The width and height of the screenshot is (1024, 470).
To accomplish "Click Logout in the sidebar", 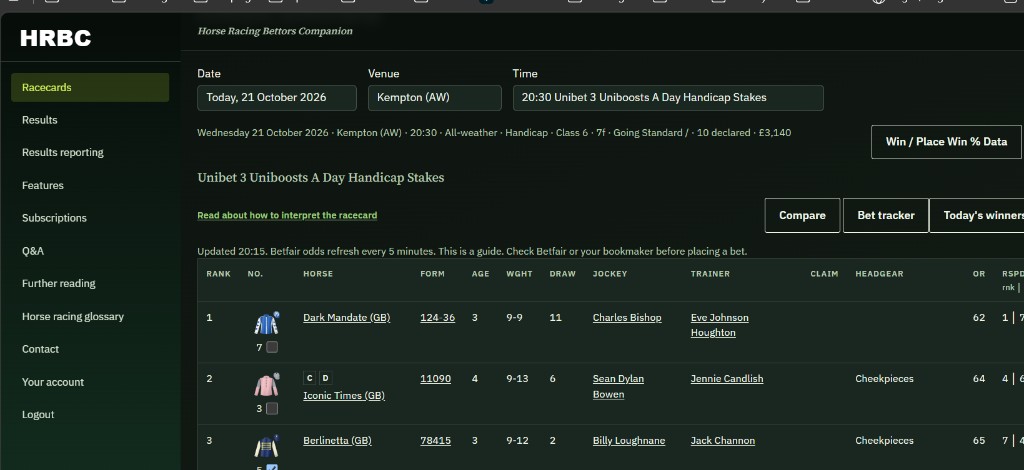I will (38, 415).
